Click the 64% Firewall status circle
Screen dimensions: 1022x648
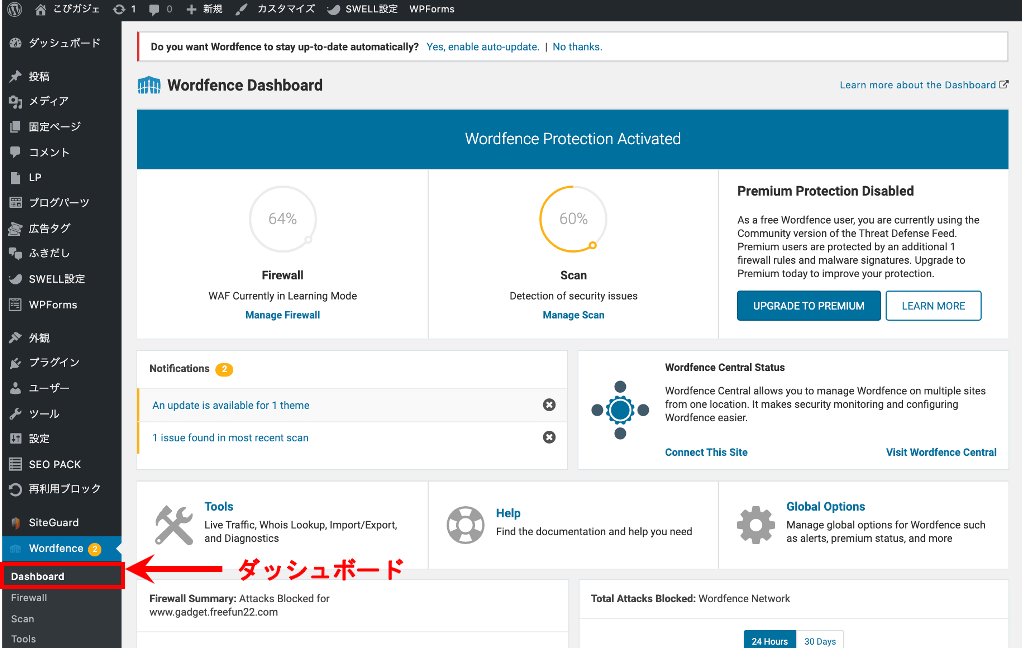coord(283,219)
